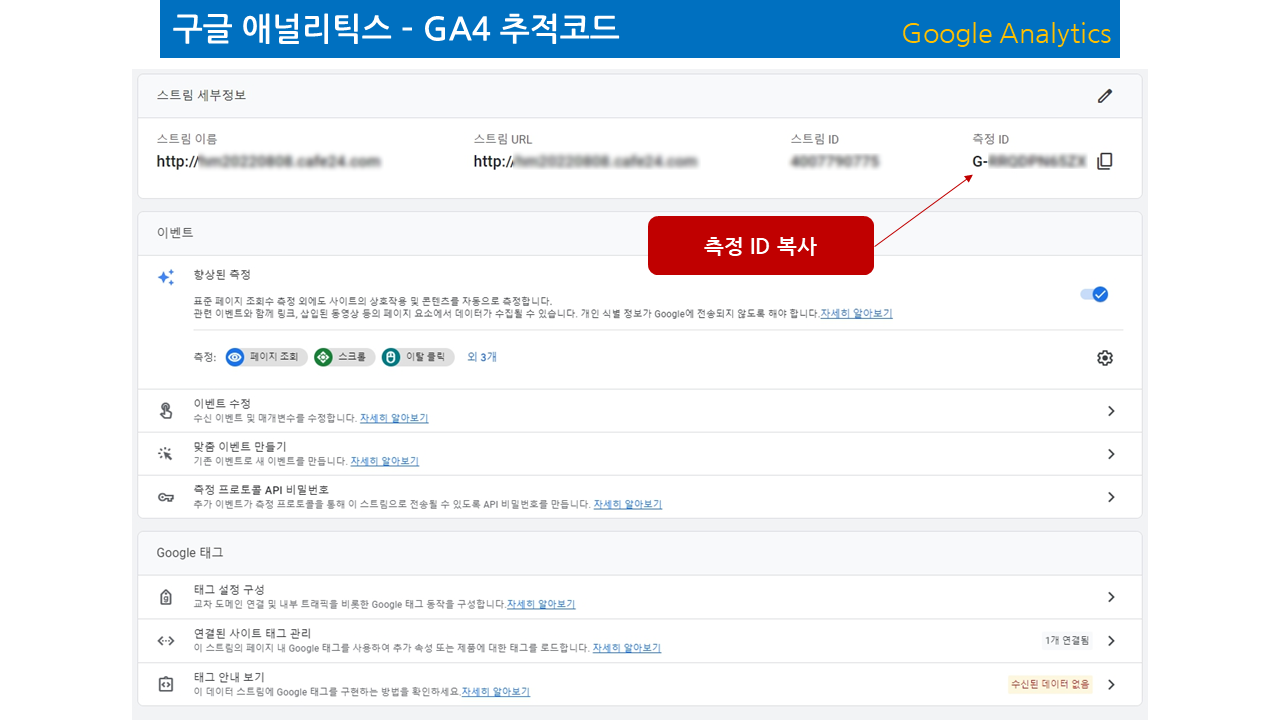Screen dimensions: 1280x720
Task: Click the Google 태그 section header
Action: 190,553
